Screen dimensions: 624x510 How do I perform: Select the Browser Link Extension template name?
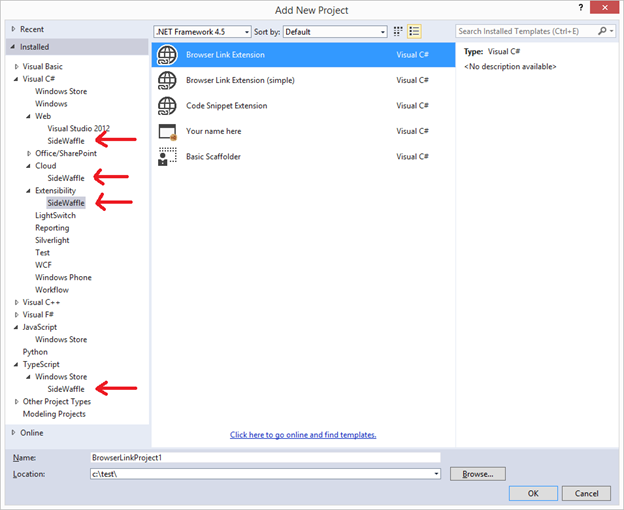tap(225, 55)
